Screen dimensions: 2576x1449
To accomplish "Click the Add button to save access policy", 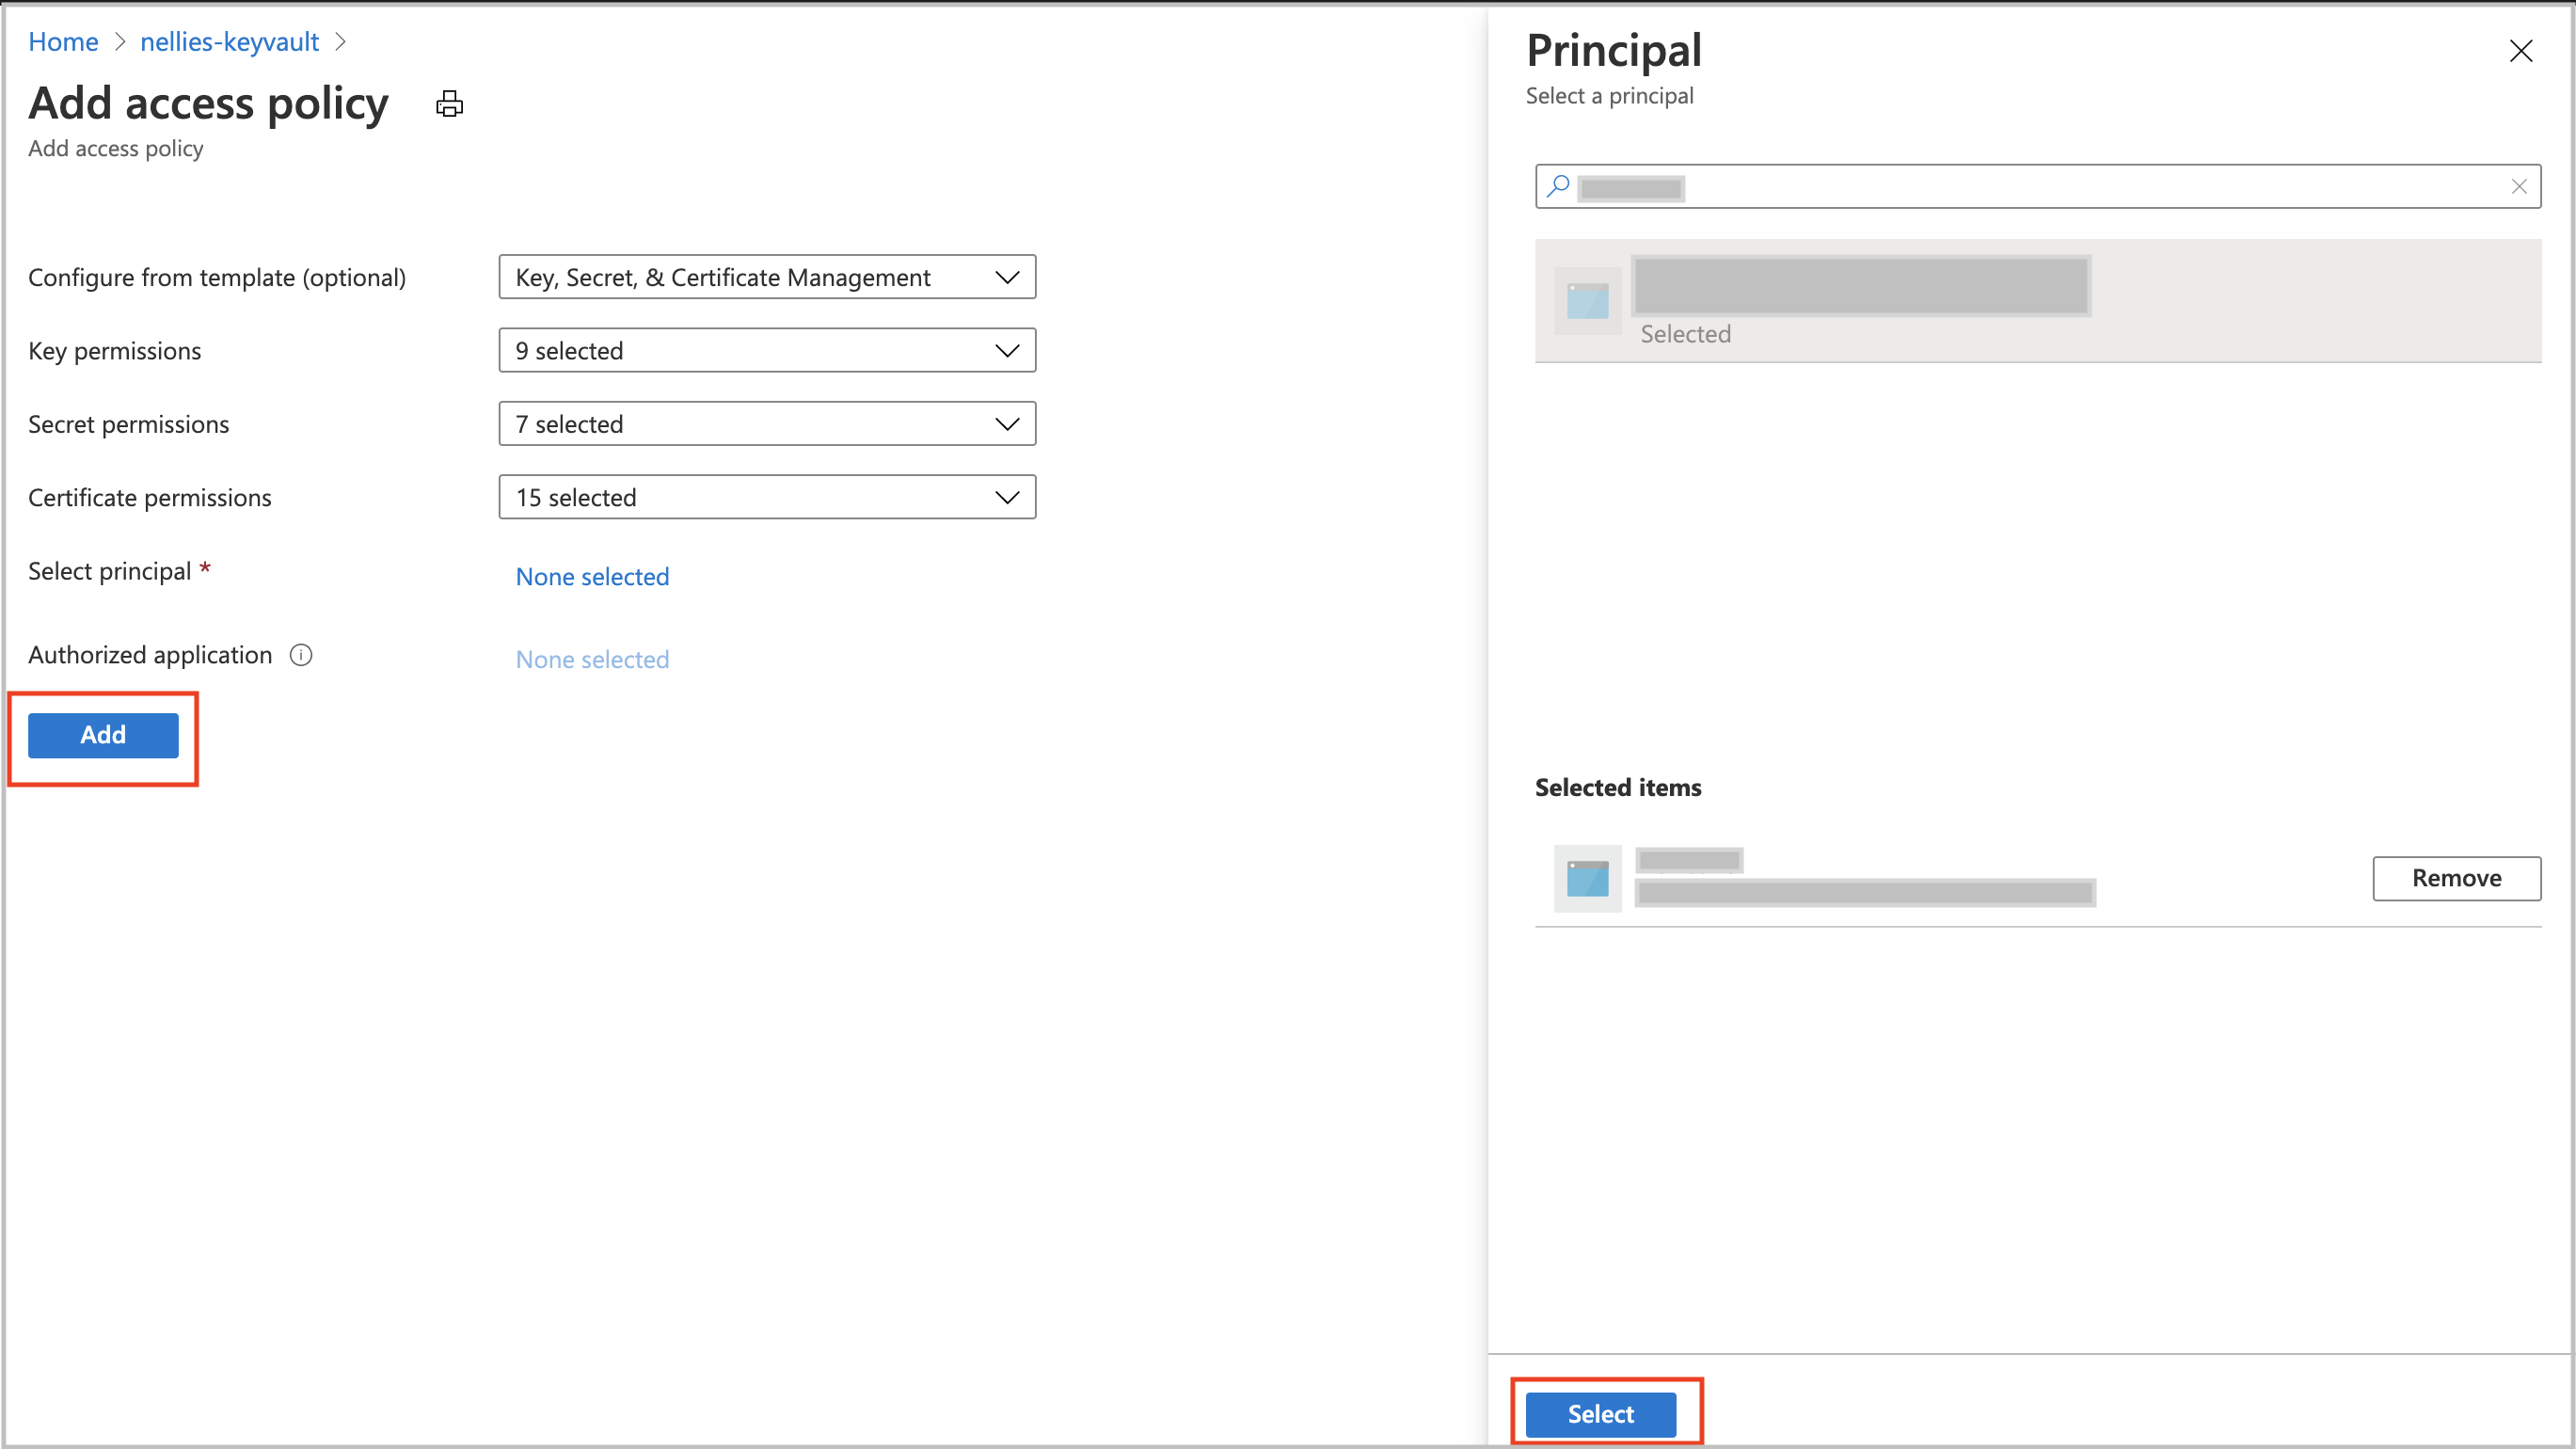I will click(x=103, y=734).
